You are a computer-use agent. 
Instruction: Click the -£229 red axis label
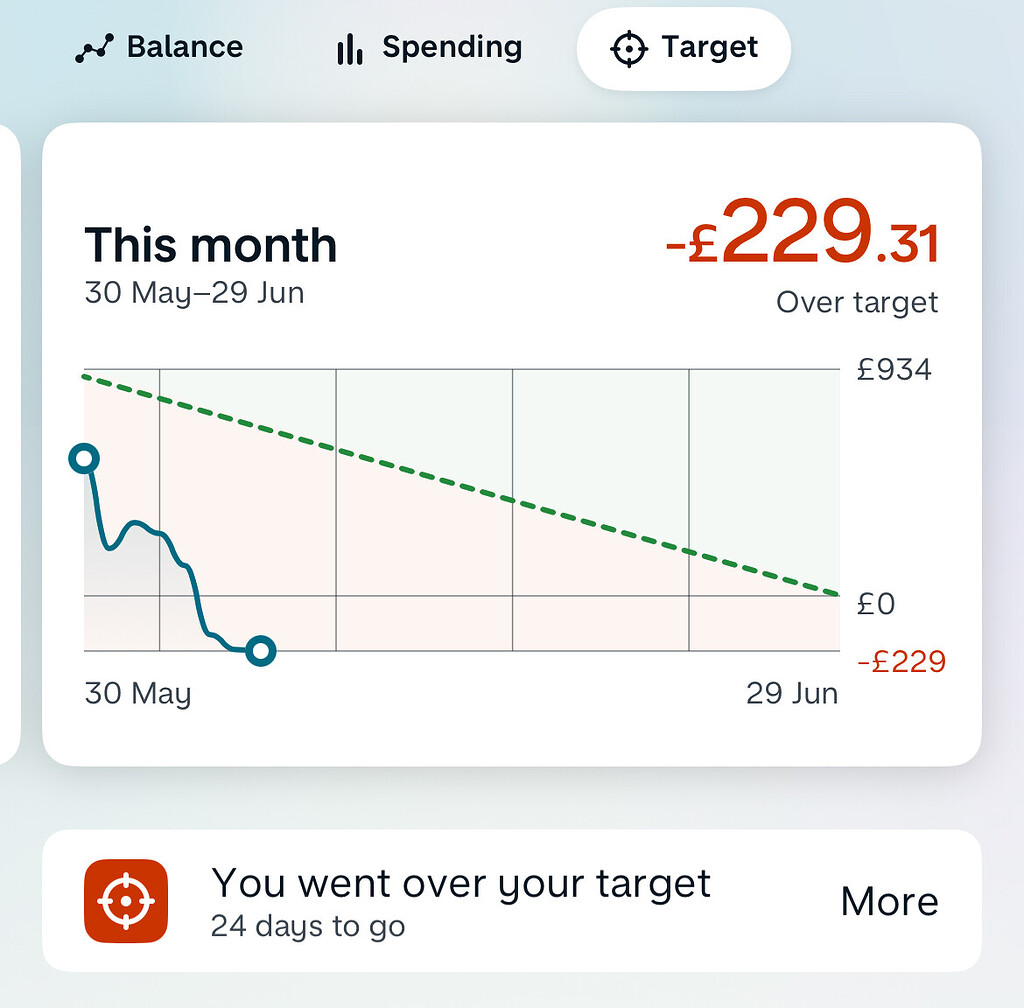(901, 661)
